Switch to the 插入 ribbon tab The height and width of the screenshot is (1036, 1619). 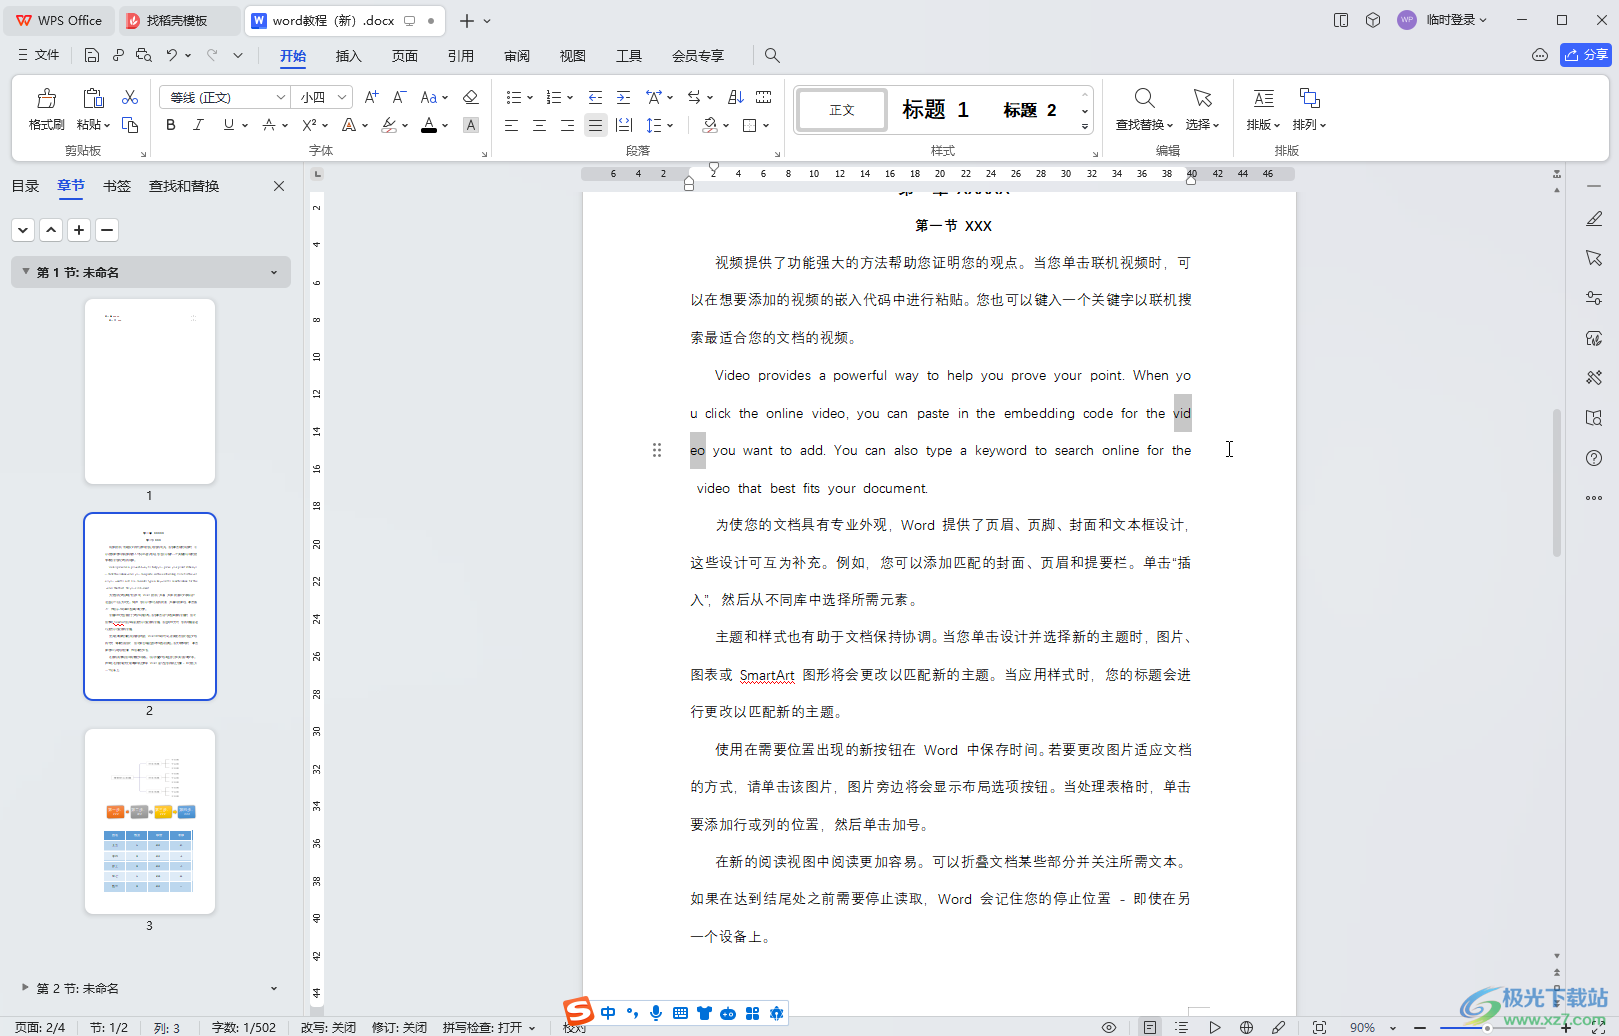(348, 56)
